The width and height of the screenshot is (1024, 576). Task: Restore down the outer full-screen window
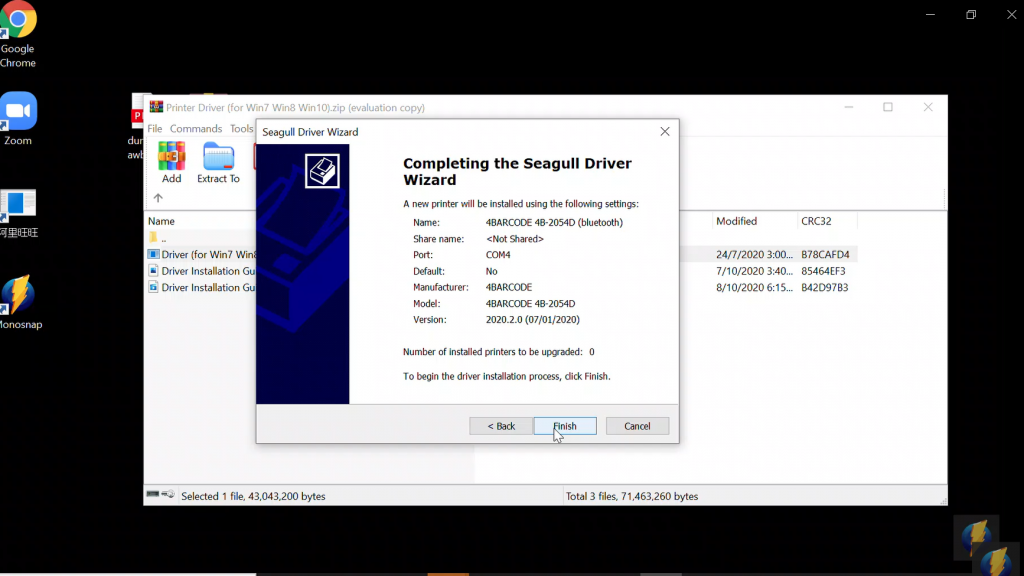[x=971, y=14]
